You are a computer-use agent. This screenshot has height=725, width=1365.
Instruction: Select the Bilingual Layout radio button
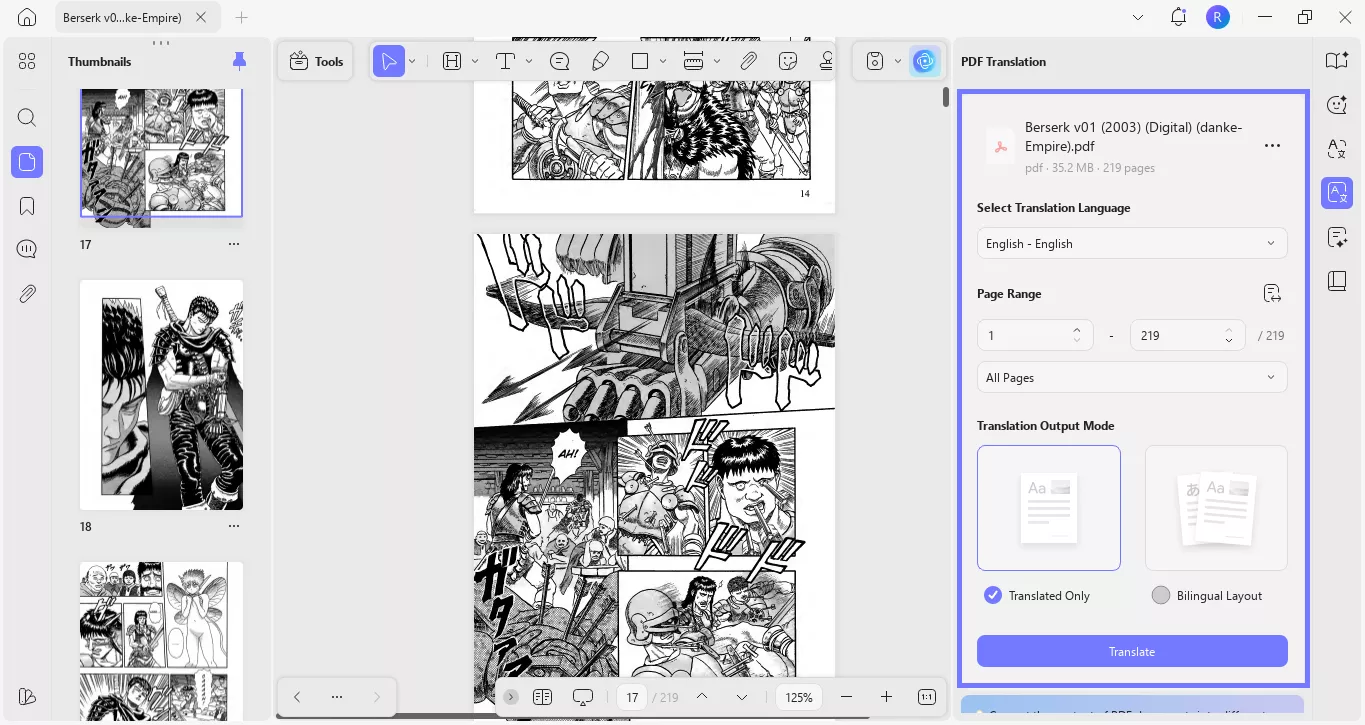click(1161, 595)
